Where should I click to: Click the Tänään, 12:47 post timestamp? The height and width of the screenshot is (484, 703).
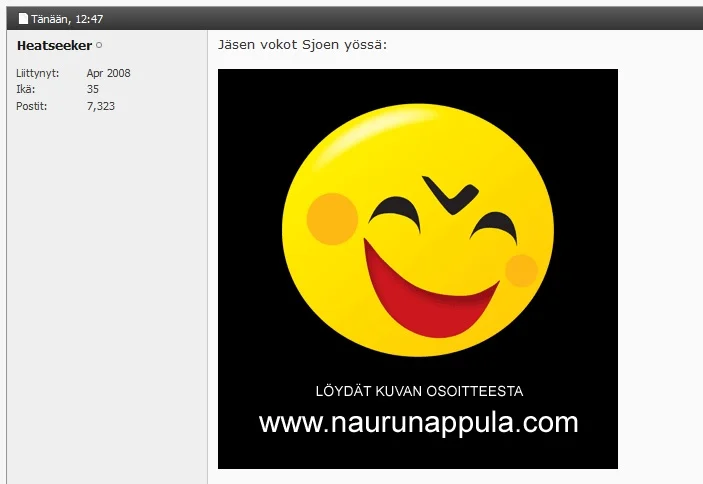[67, 19]
